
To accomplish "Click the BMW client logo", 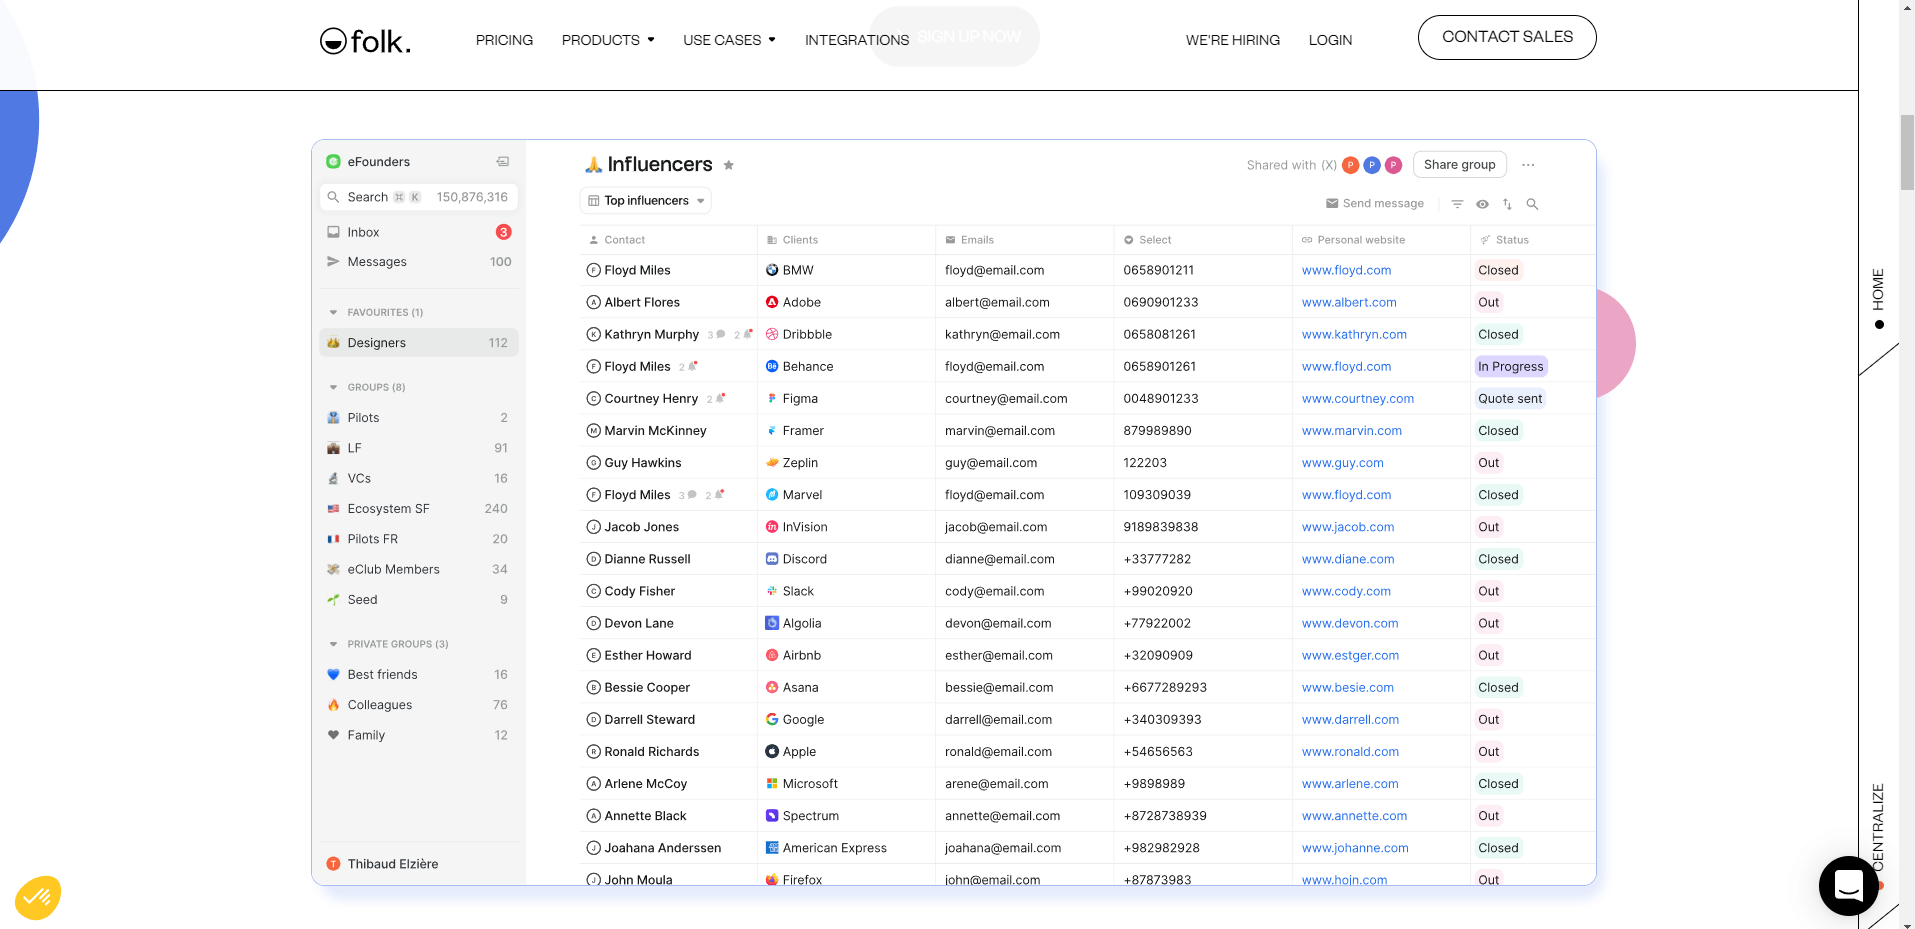I will (x=772, y=270).
